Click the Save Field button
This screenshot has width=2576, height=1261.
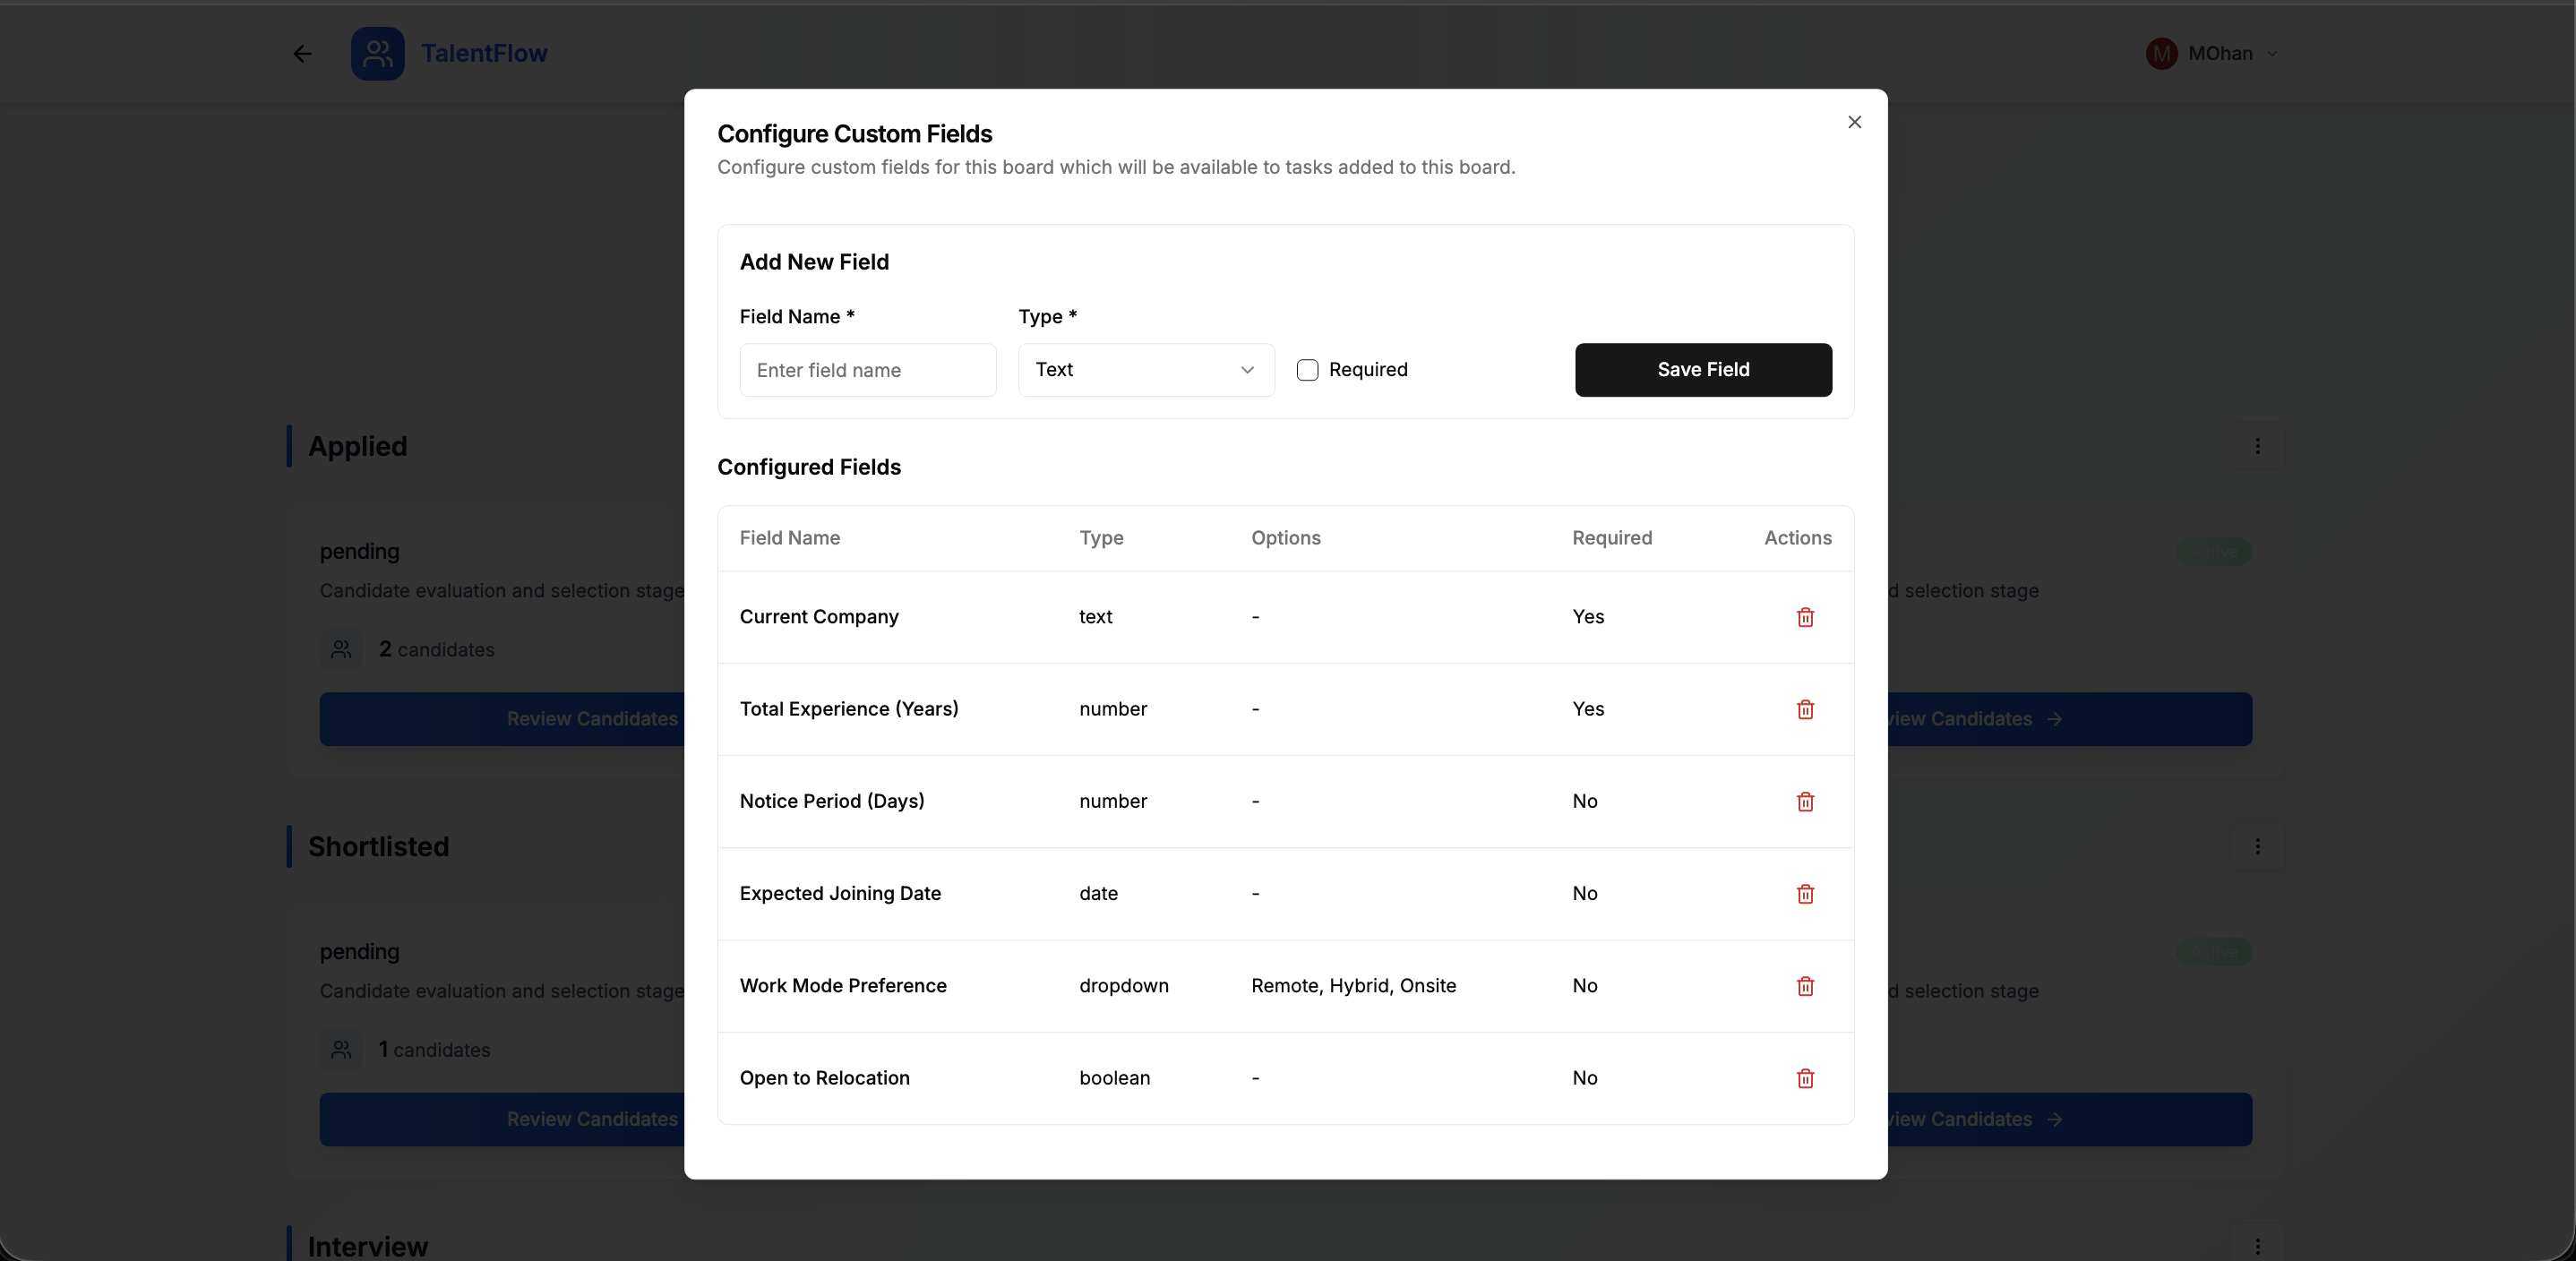[x=1703, y=369]
